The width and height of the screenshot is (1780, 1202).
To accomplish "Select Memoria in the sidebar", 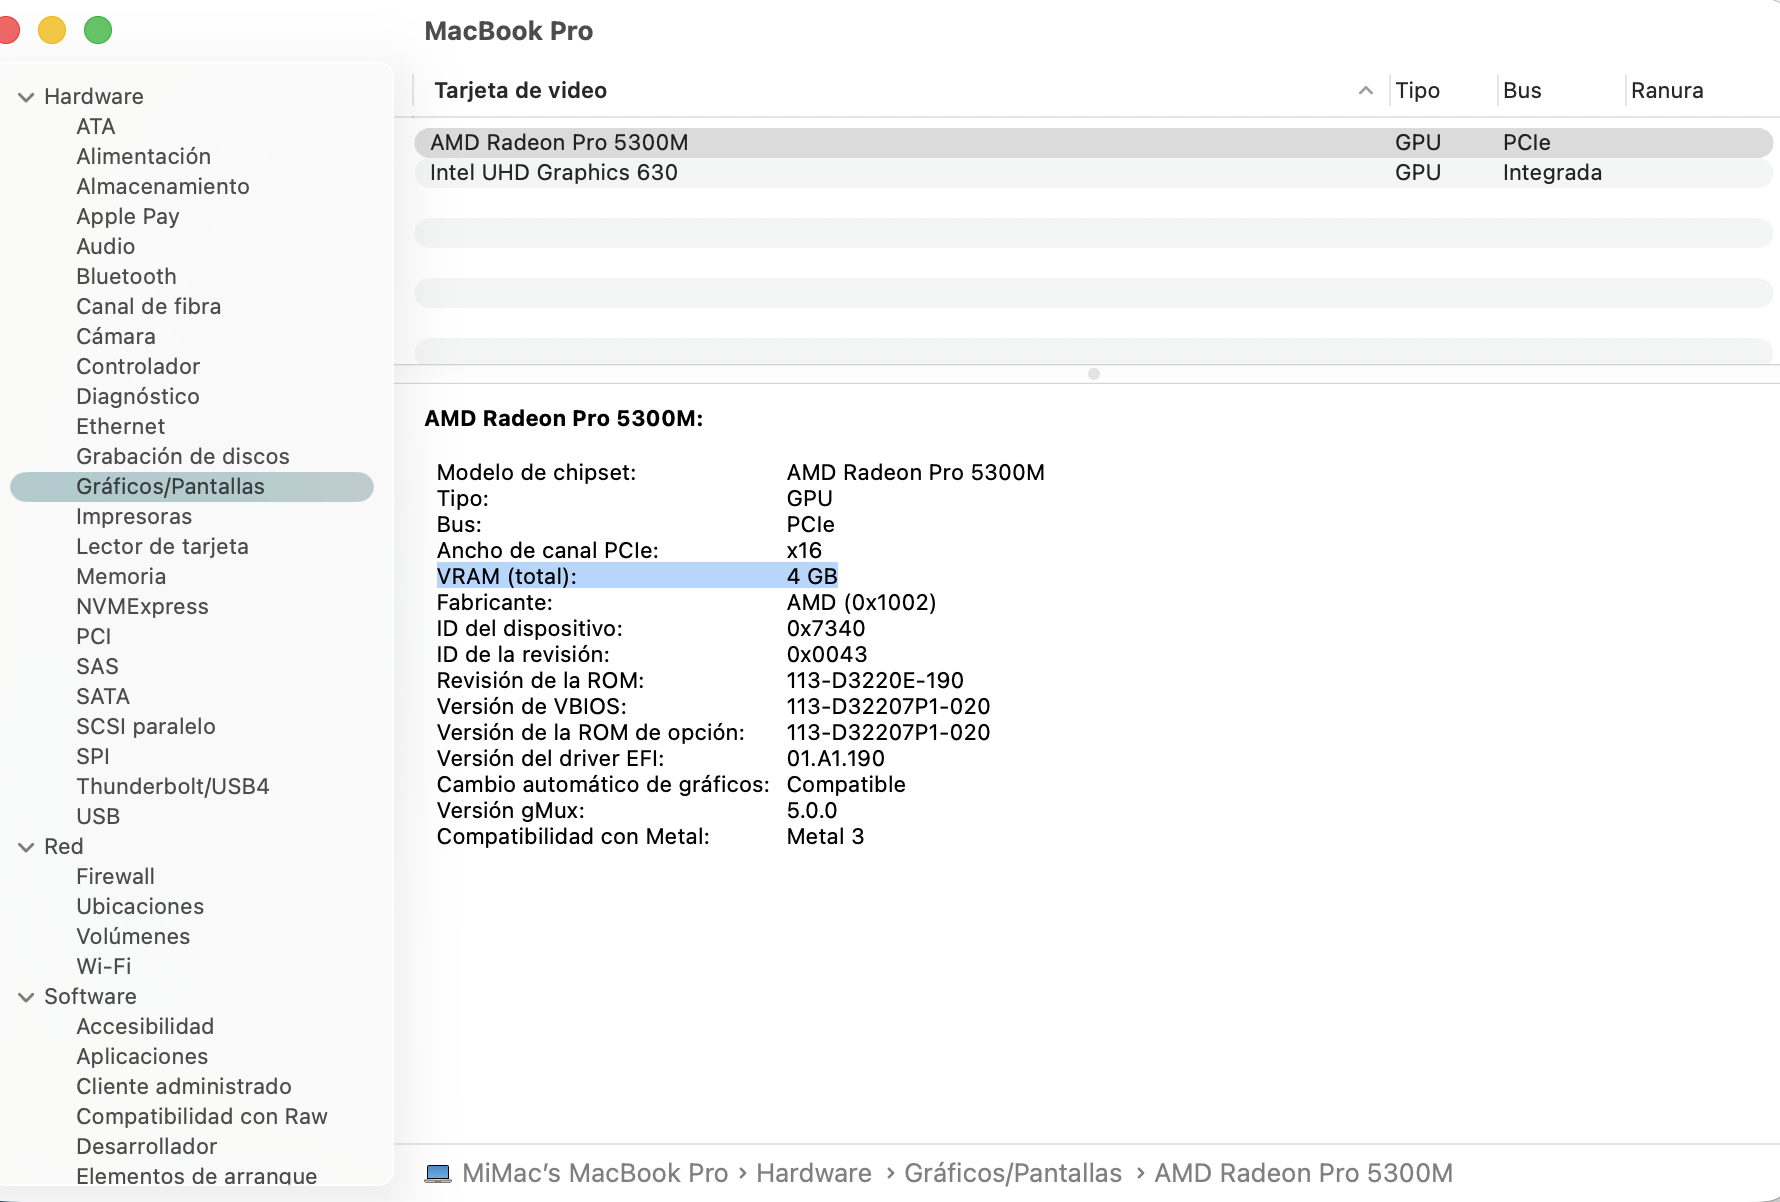I will (121, 577).
